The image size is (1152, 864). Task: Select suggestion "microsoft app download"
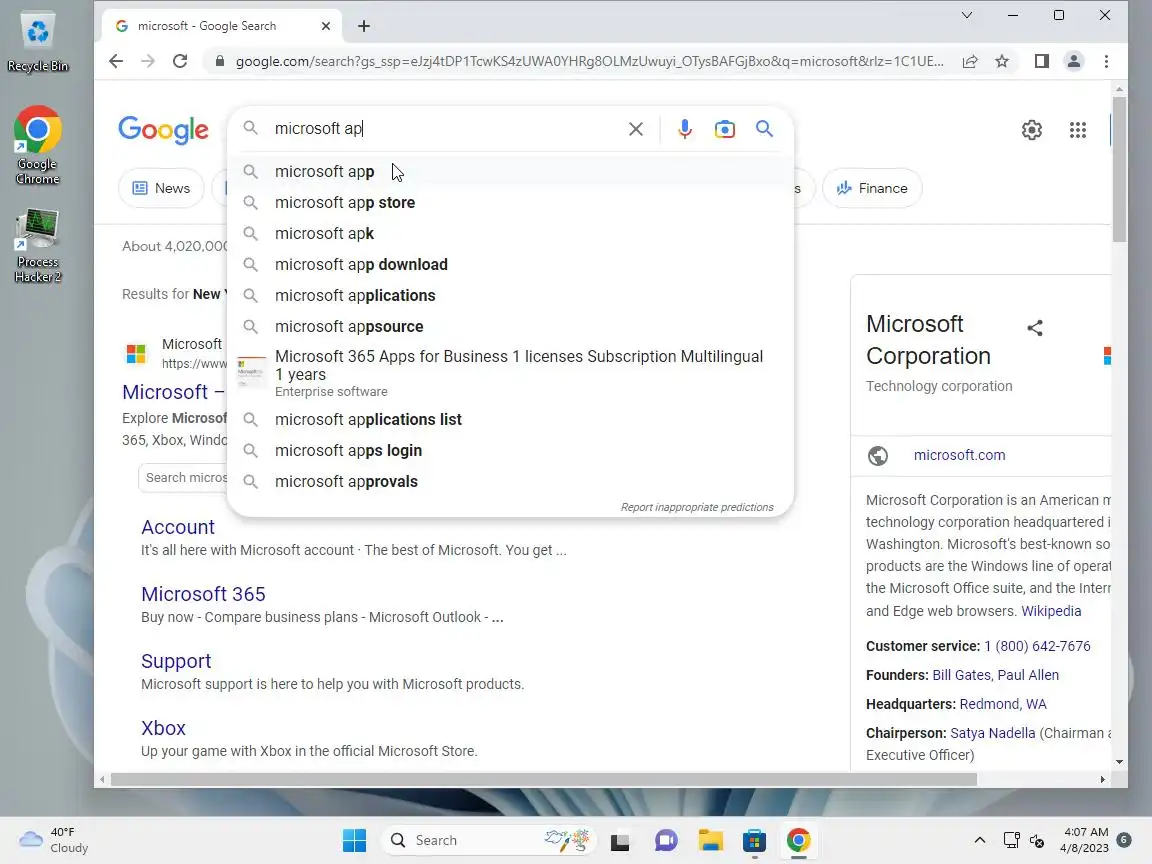click(511, 264)
